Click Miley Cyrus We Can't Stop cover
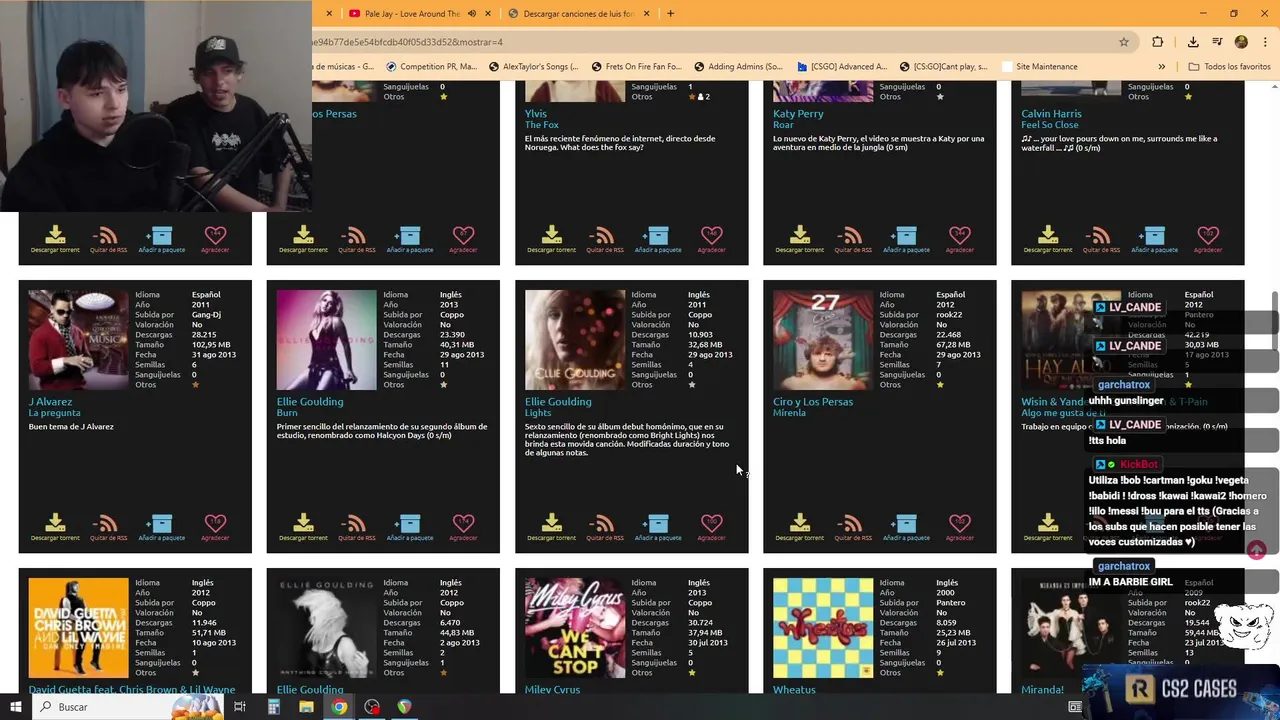1280x720 pixels. (x=575, y=628)
